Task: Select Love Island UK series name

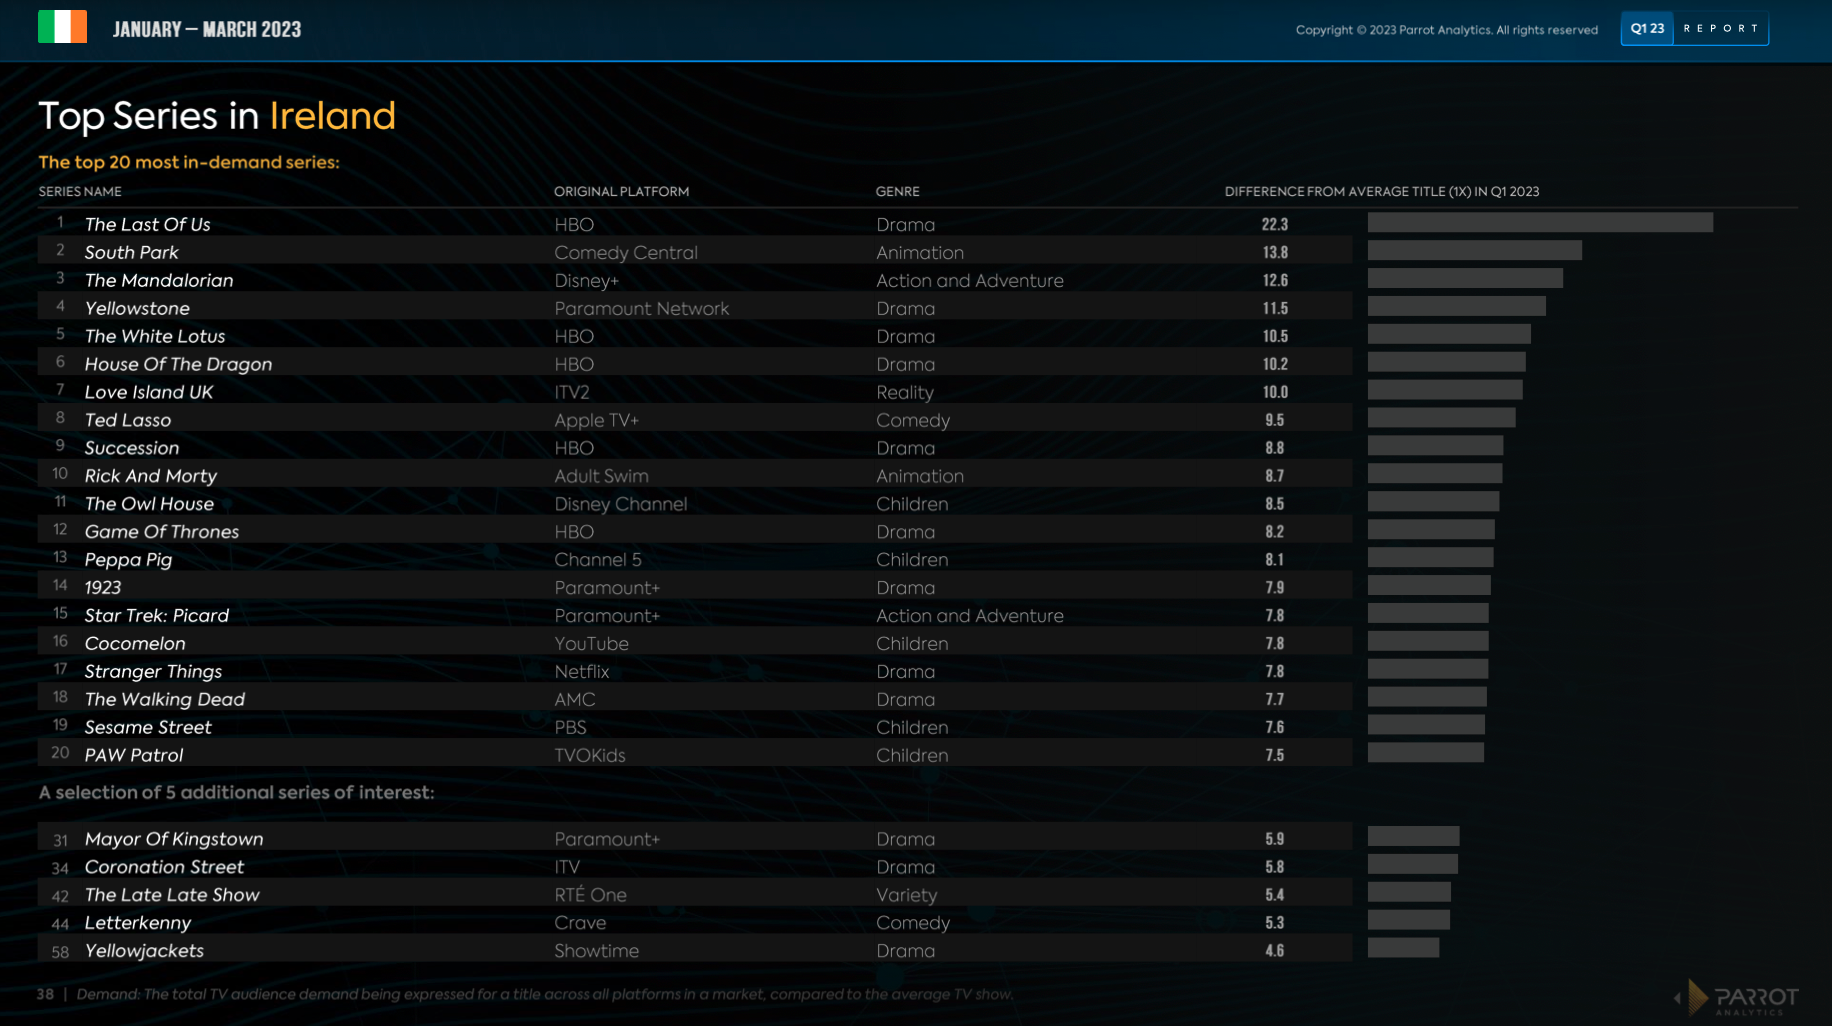Action: tap(149, 392)
